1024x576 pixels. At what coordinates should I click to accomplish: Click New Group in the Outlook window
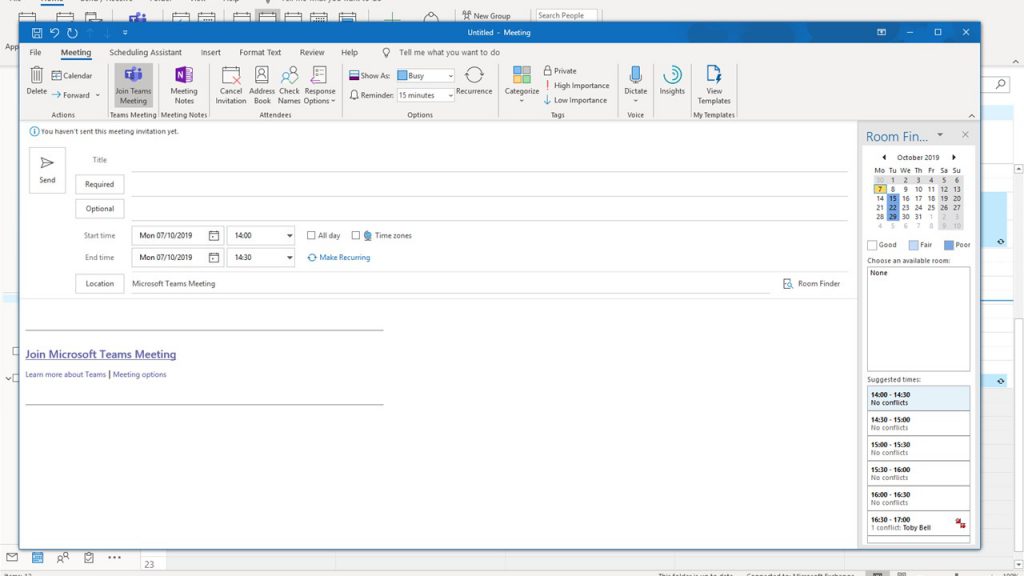tap(486, 15)
